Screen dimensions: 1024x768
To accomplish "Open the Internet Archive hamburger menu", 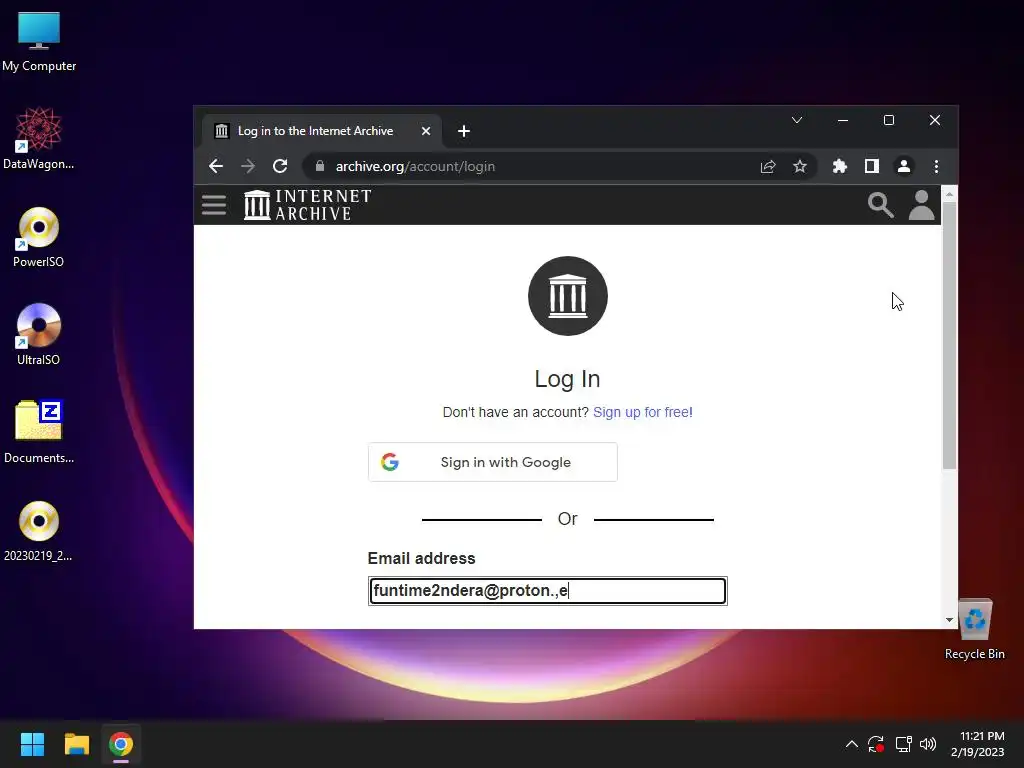I will tap(214, 205).
